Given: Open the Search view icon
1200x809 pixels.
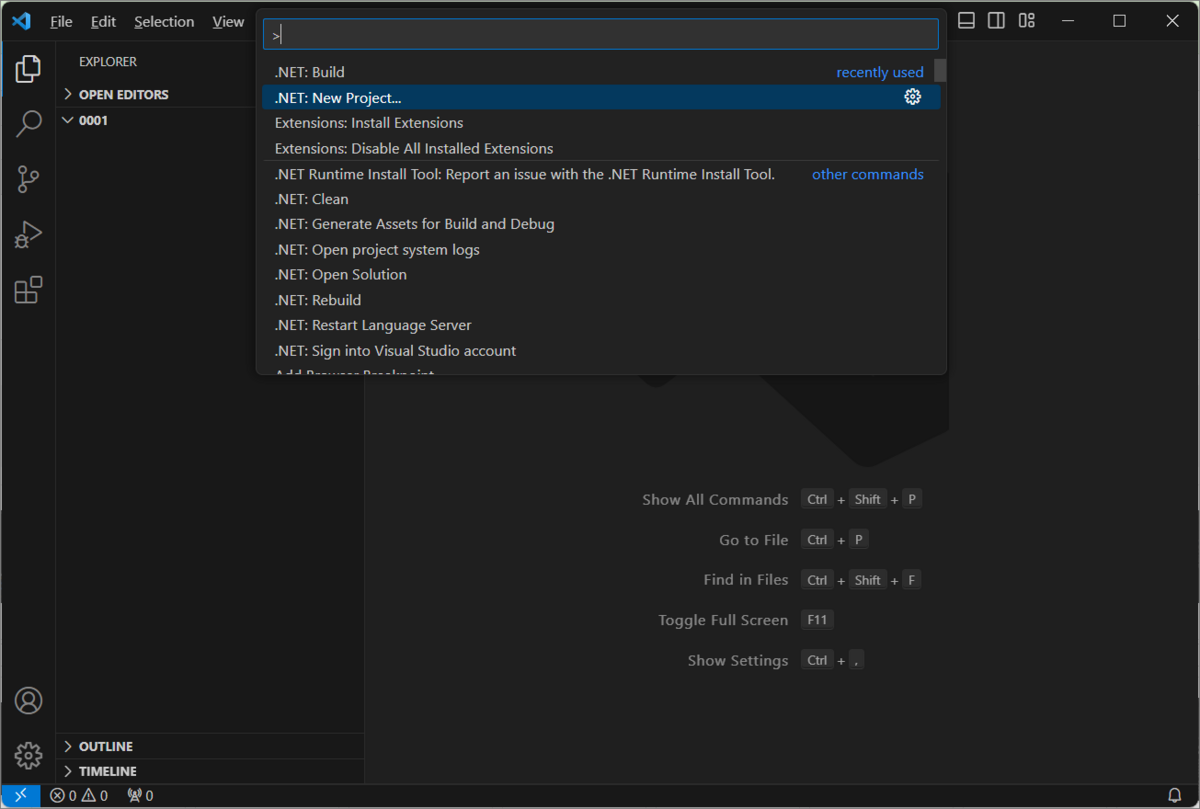Looking at the screenshot, I should (28, 124).
